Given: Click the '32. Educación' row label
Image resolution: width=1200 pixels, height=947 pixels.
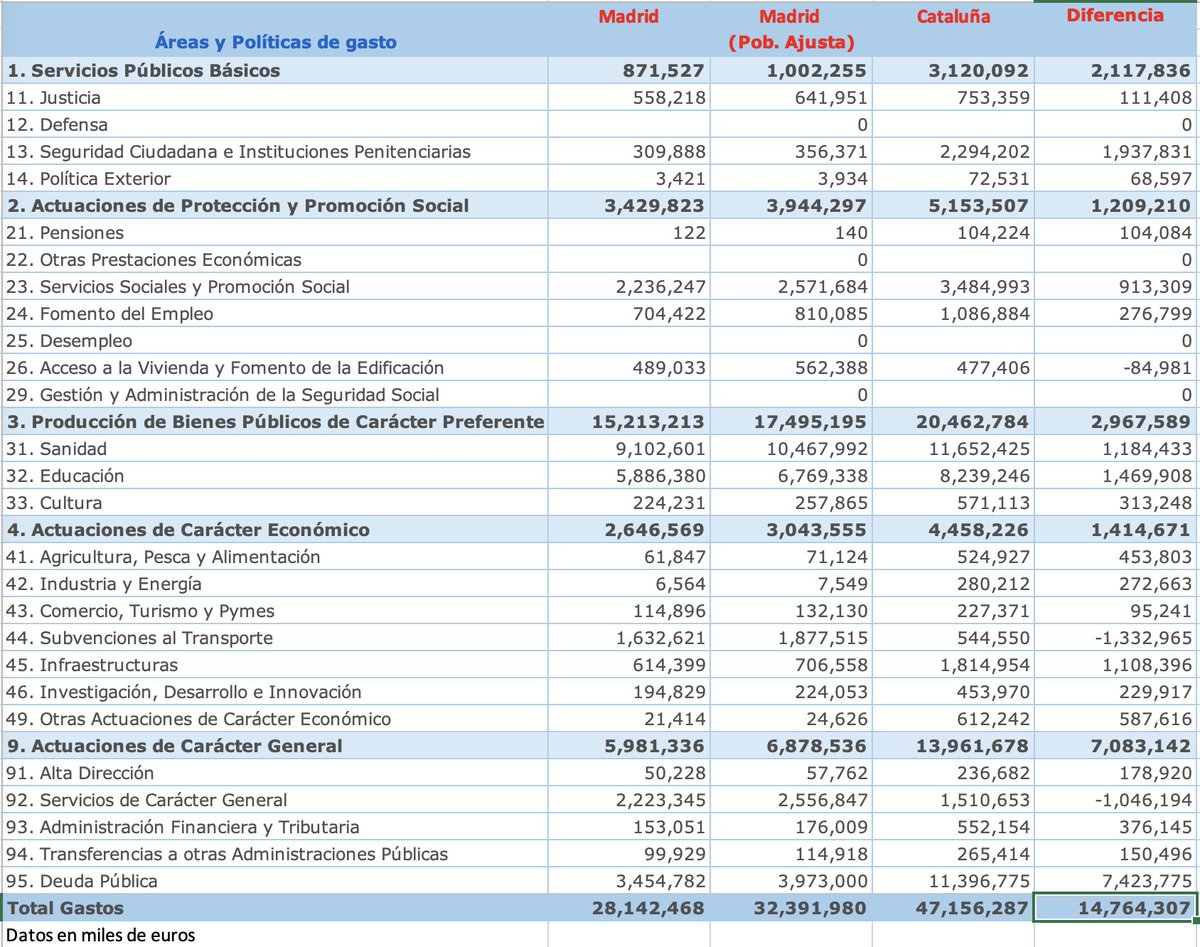Looking at the screenshot, I should [65, 475].
